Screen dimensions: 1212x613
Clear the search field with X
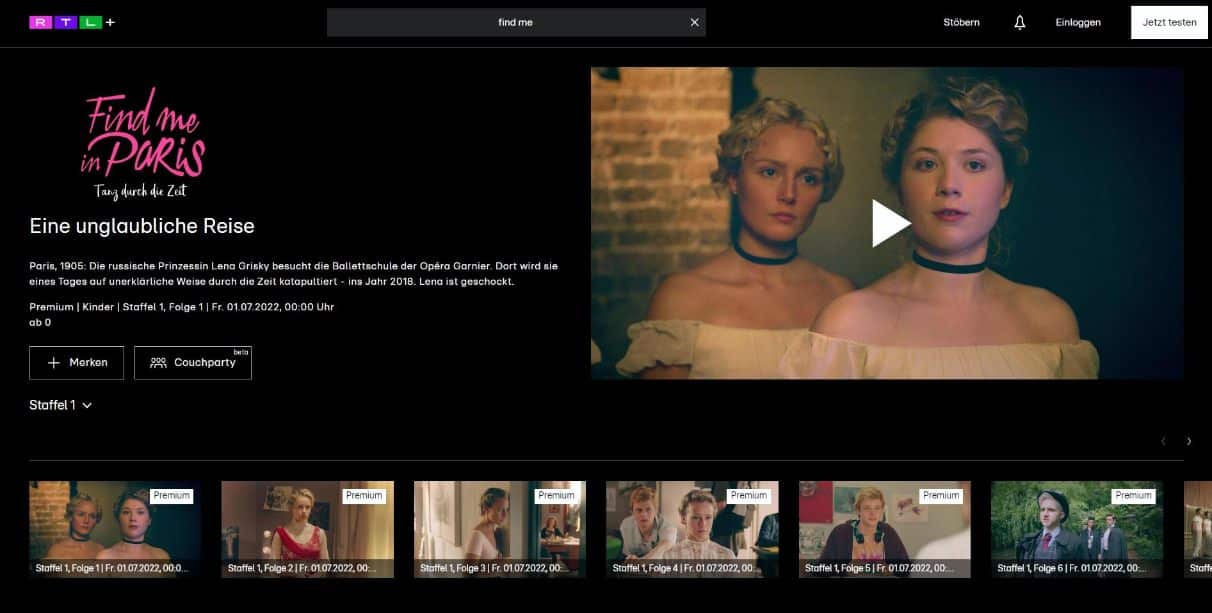coord(695,22)
